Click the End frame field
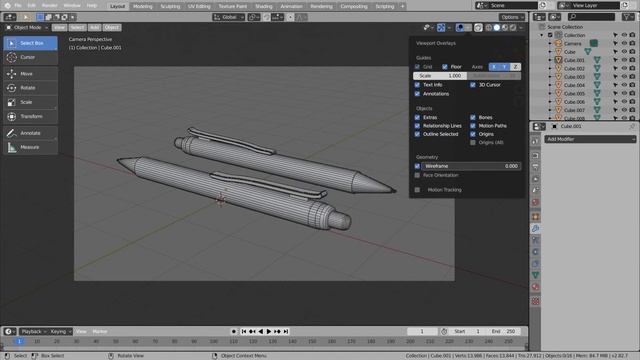 [503, 331]
